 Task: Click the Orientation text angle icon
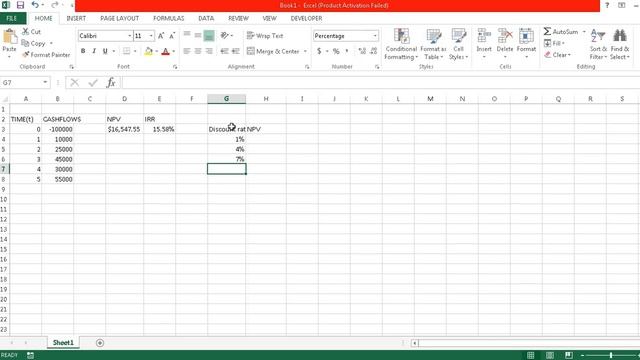(x=224, y=36)
